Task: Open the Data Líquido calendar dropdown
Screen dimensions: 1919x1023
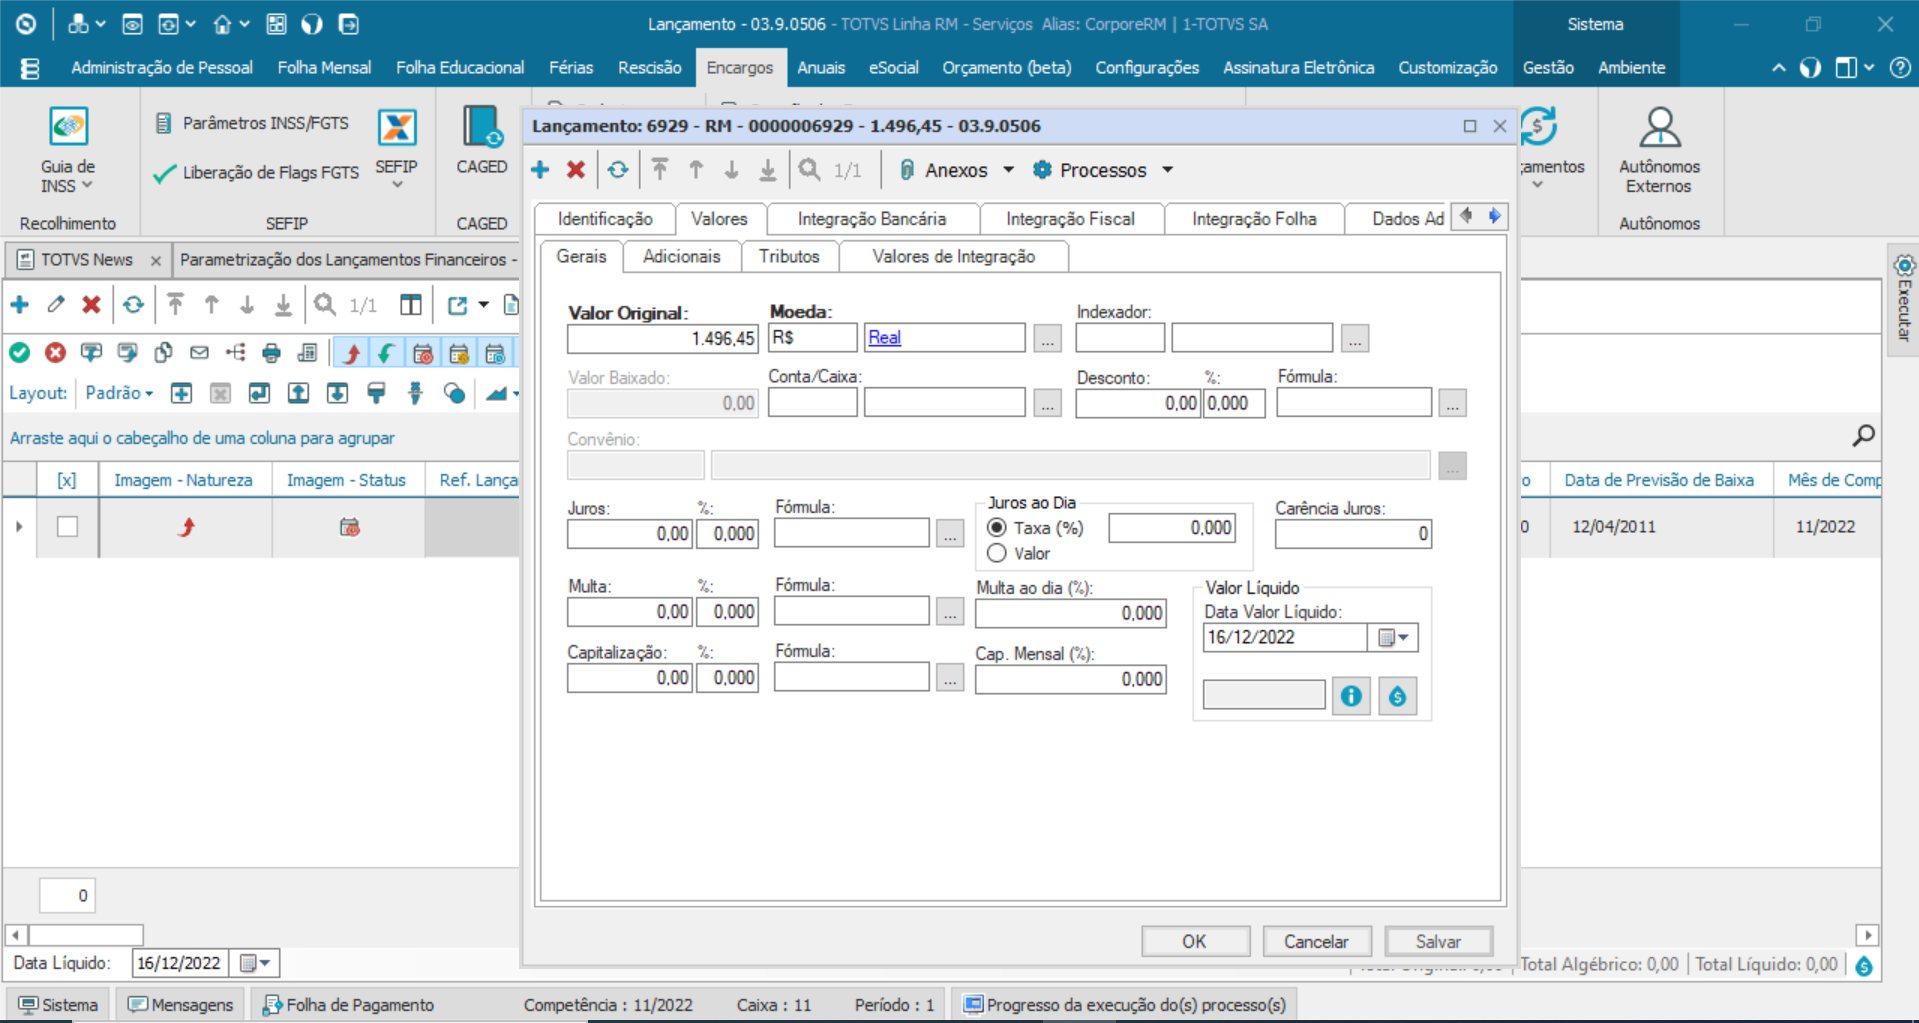Action: point(255,963)
